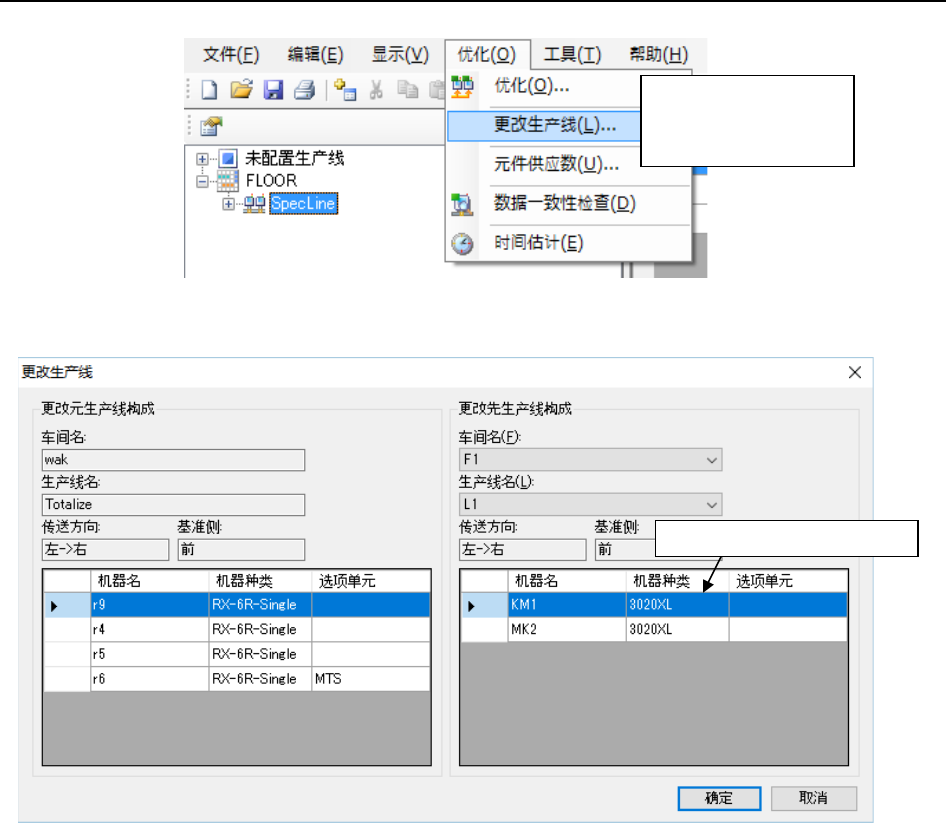Click the Cut scissors icon
Screen dimensions: 946x823
tap(376, 90)
